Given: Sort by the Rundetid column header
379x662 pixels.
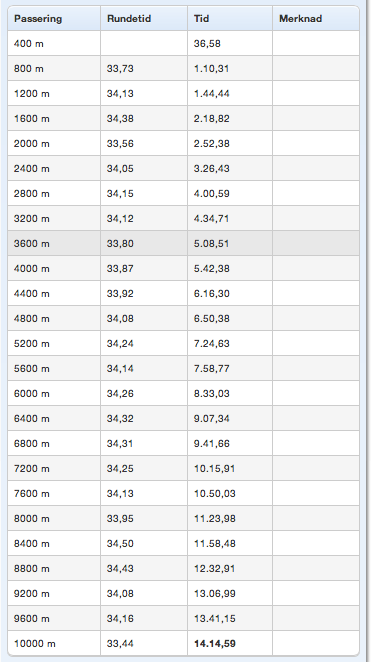Looking at the screenshot, I should pyautogui.click(x=144, y=19).
